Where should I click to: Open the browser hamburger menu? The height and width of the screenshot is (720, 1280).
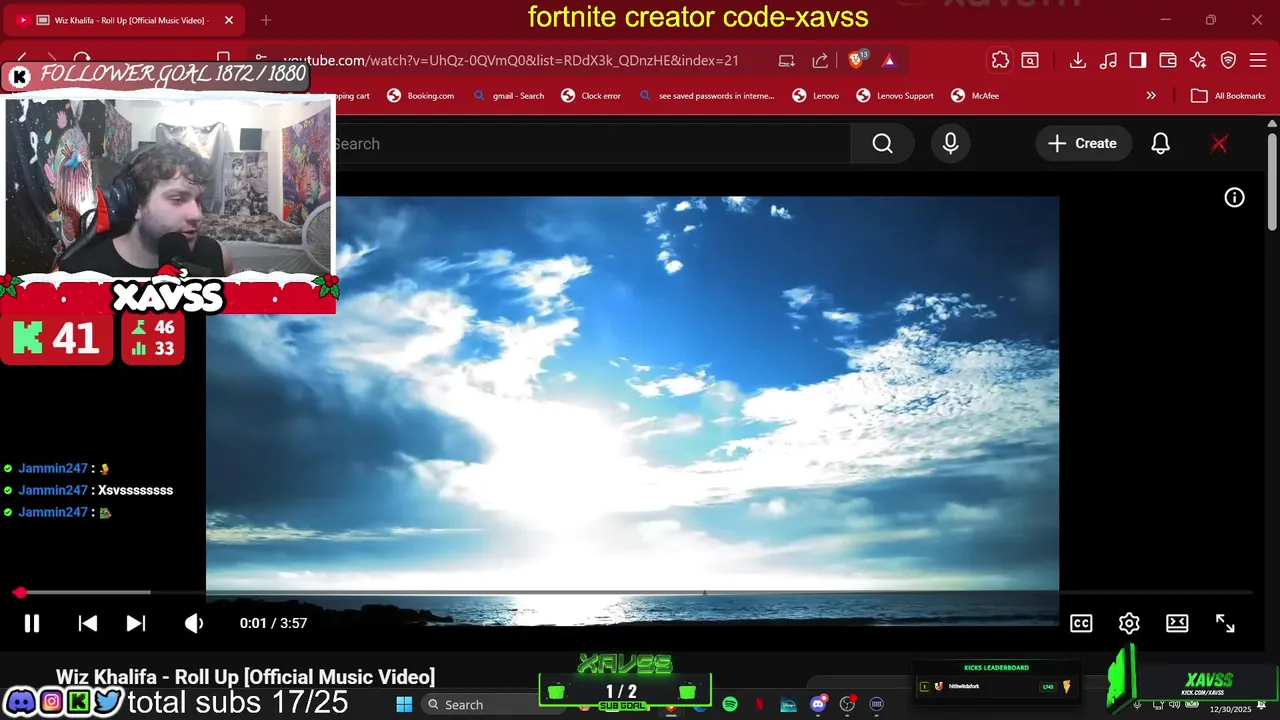1257,61
